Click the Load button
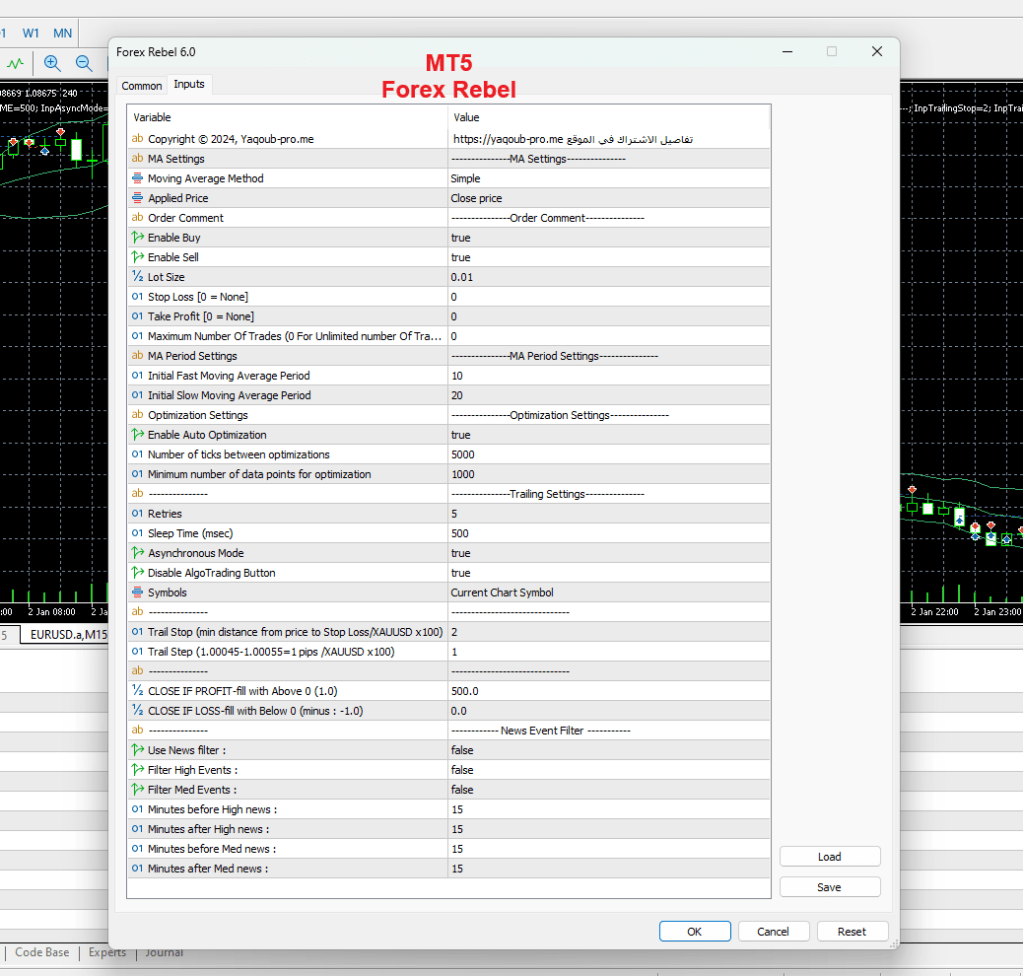This screenshot has width=1023, height=976. tap(829, 857)
